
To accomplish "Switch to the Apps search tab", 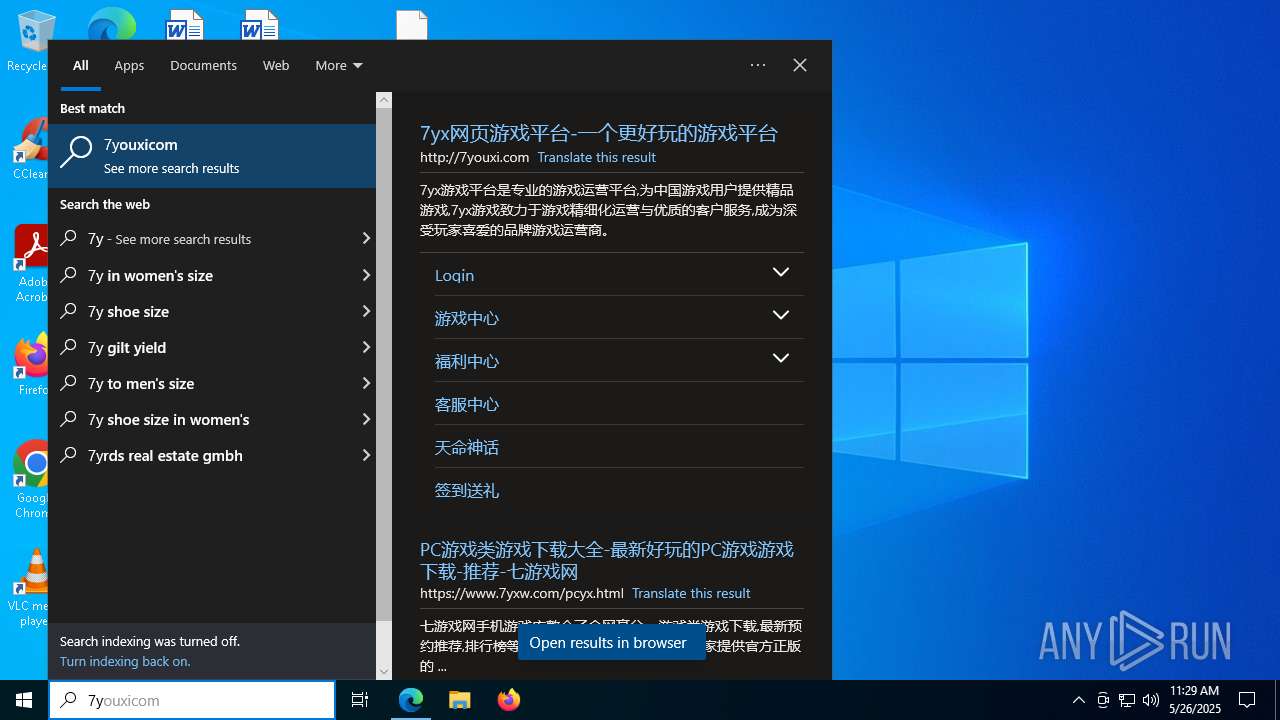I will (x=129, y=65).
